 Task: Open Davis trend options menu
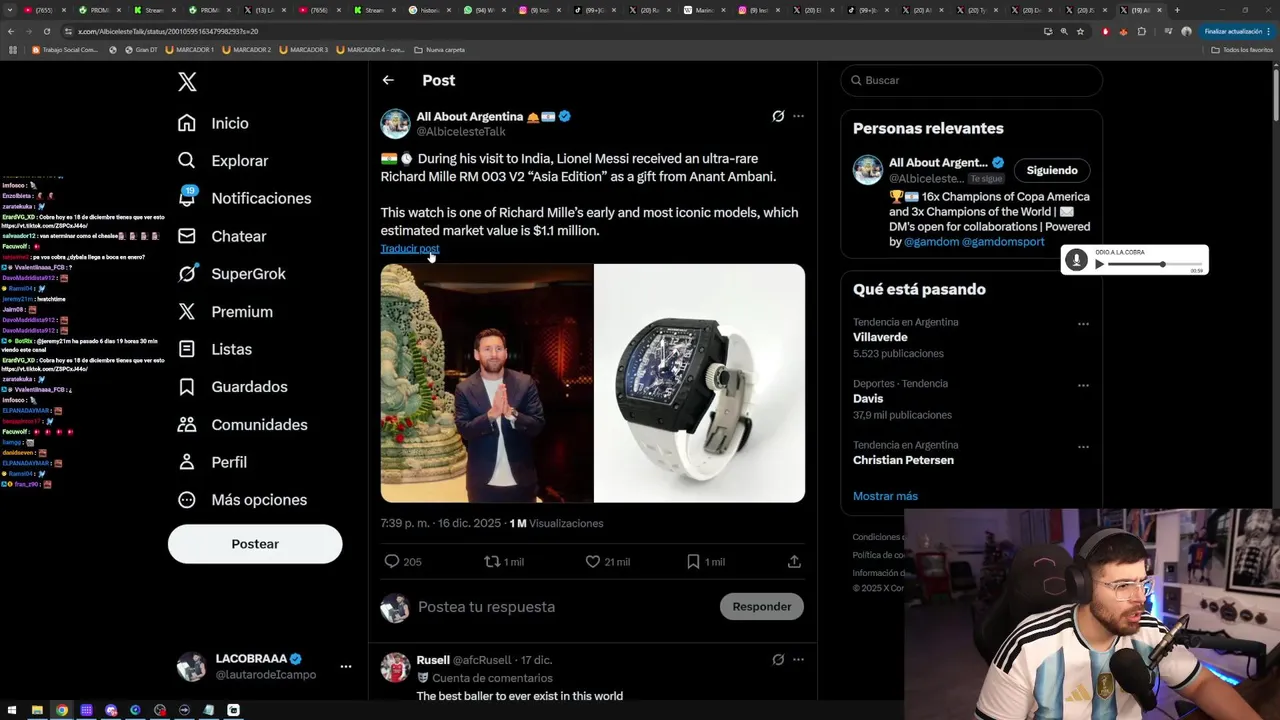click(1083, 385)
